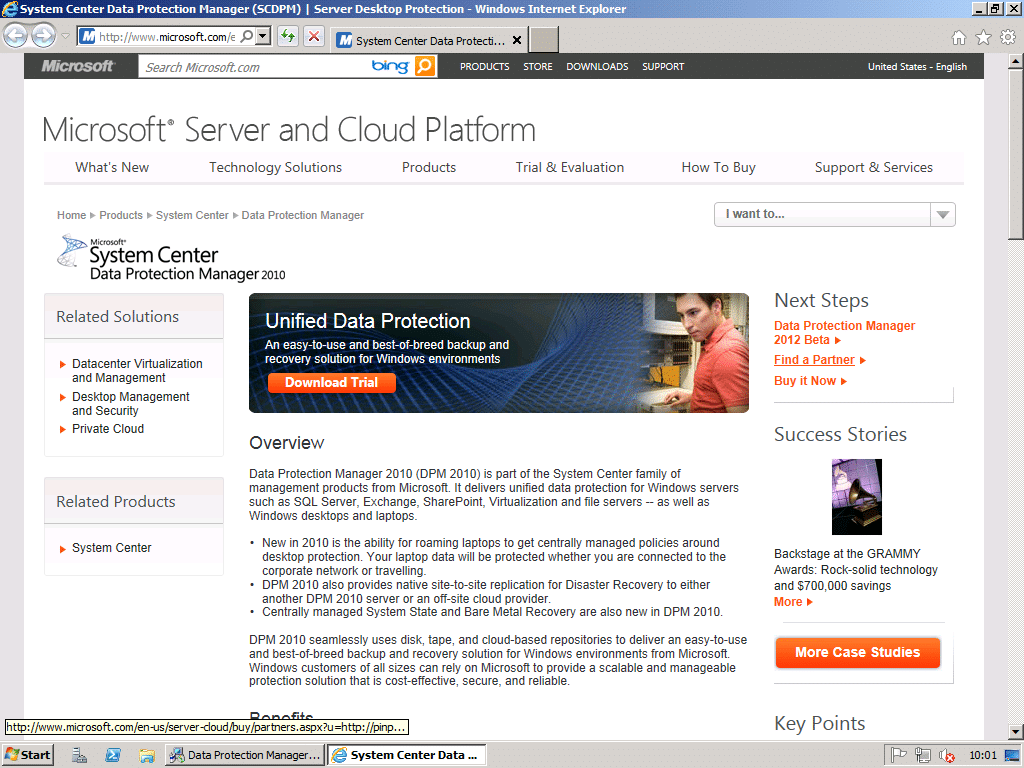Open the Windows Start button

(x=27, y=755)
